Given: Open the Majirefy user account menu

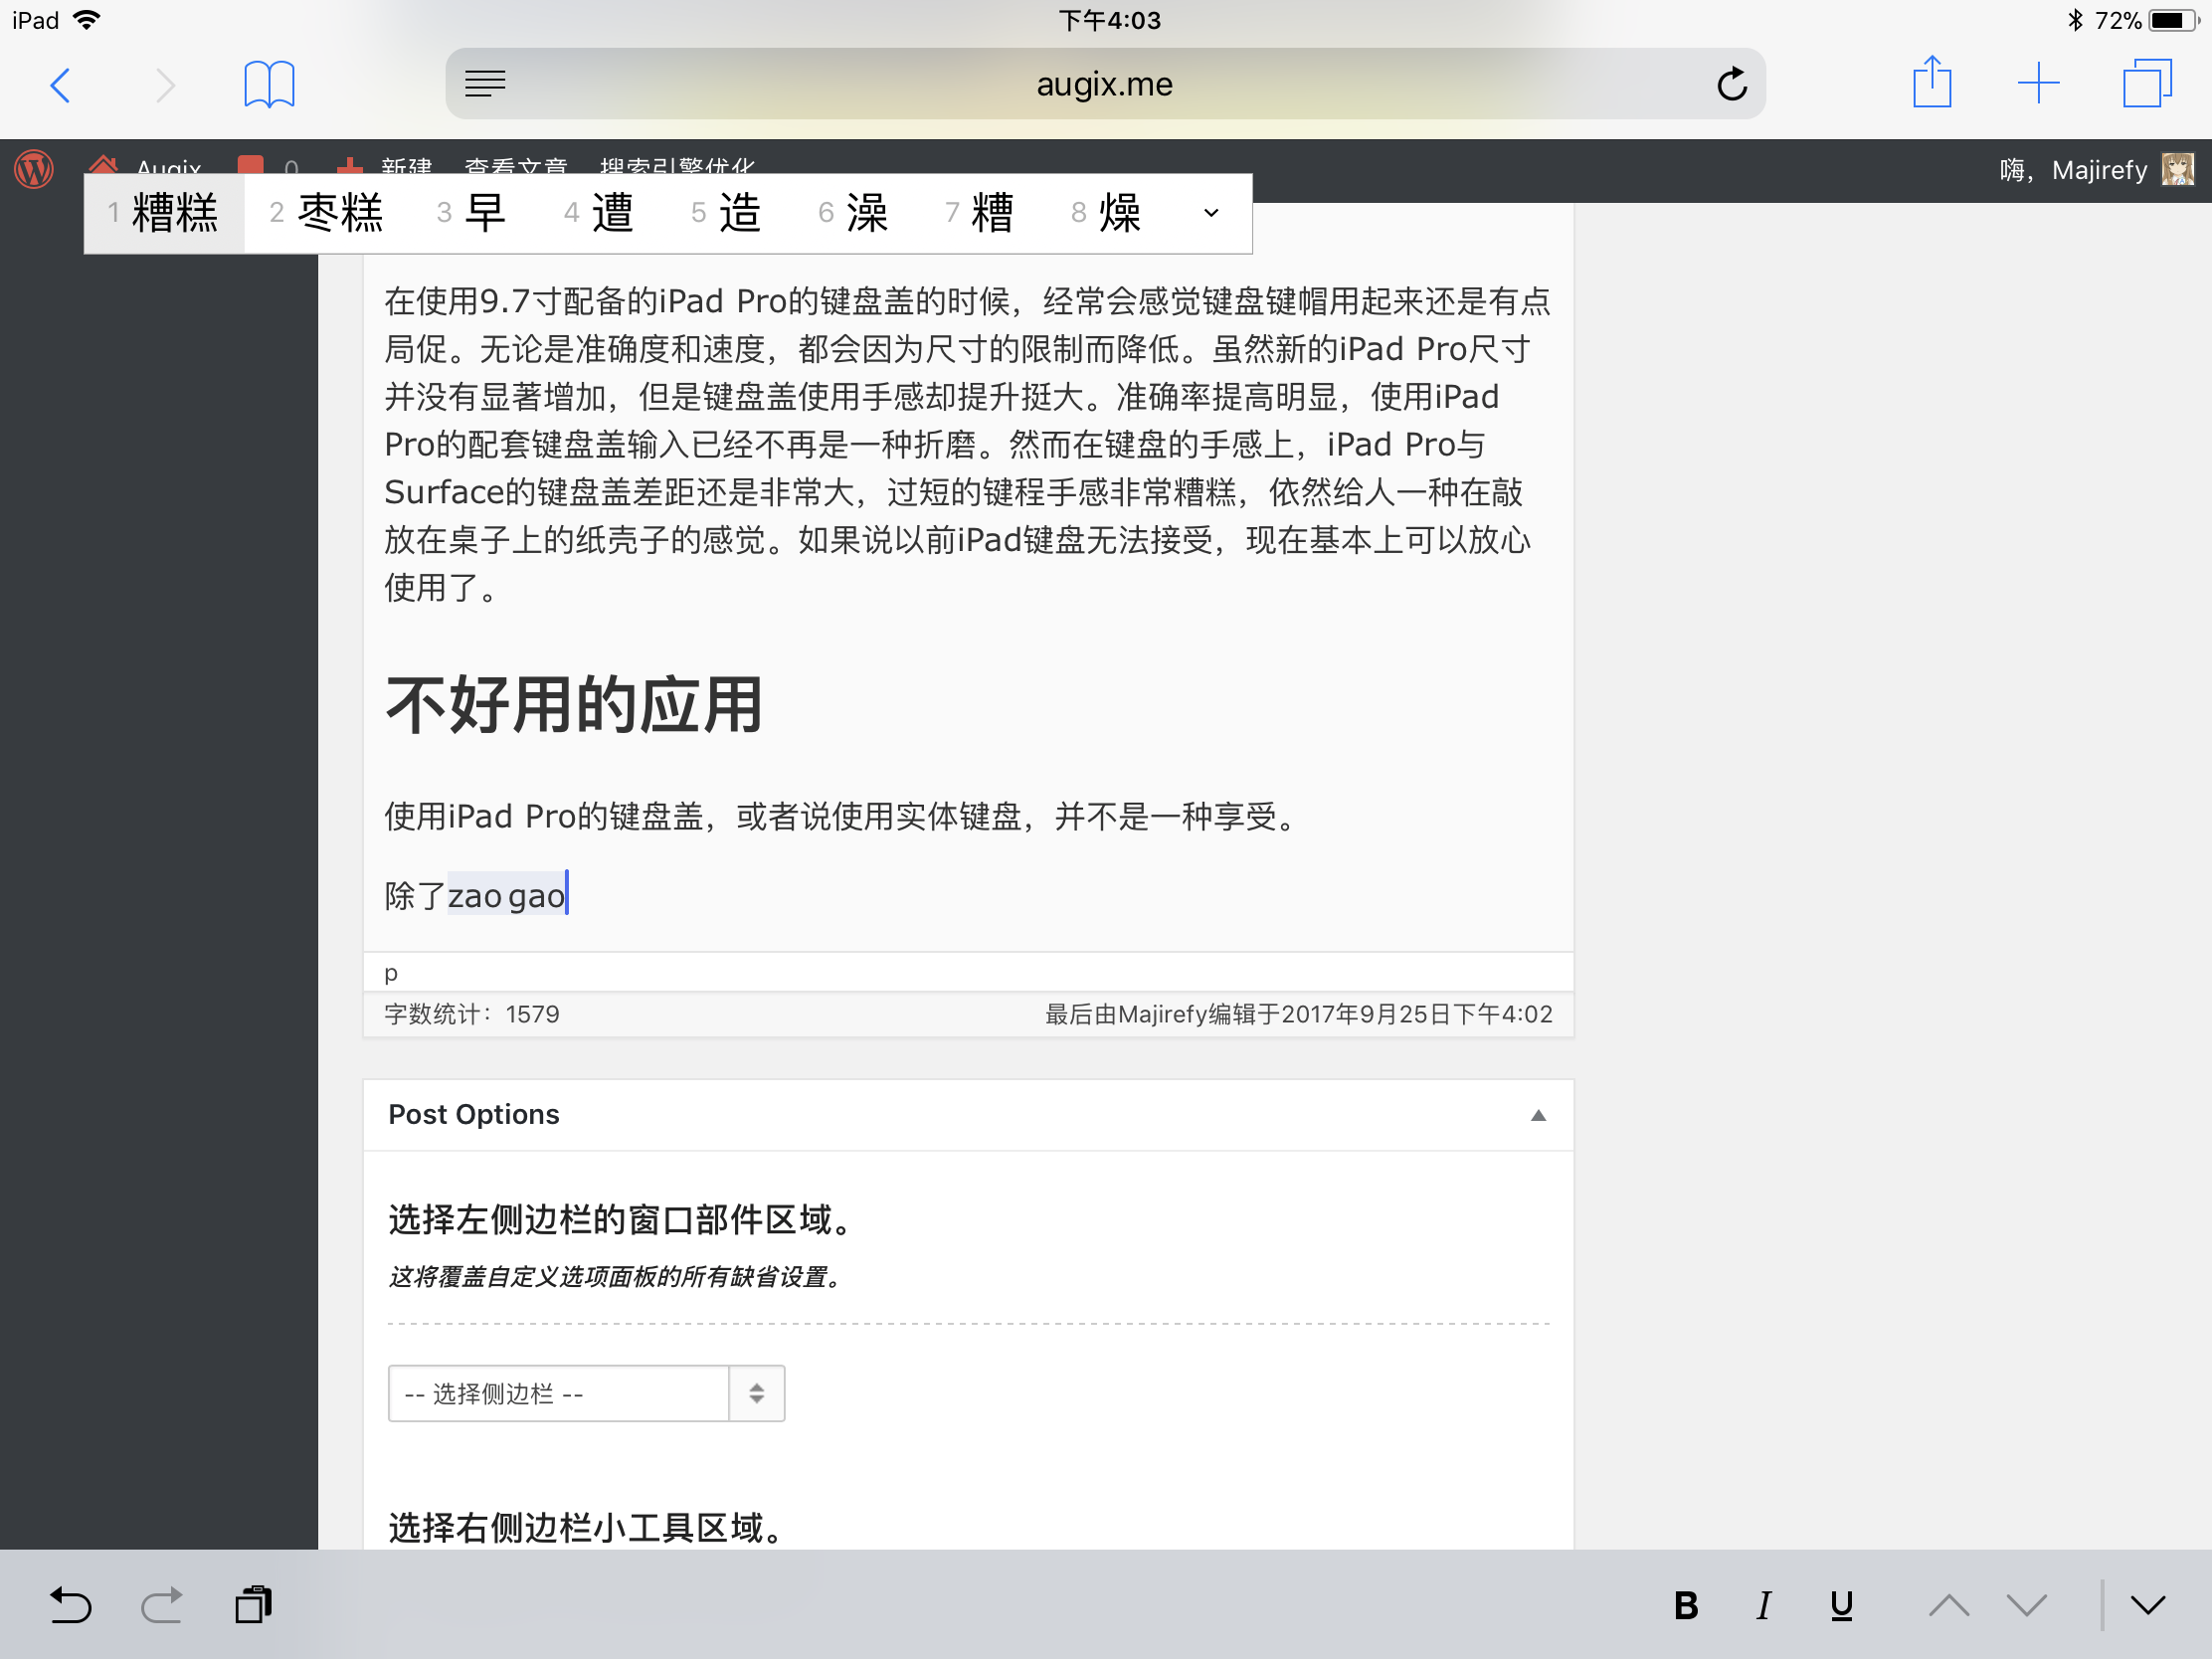Looking at the screenshot, I should pyautogui.click(x=2097, y=170).
